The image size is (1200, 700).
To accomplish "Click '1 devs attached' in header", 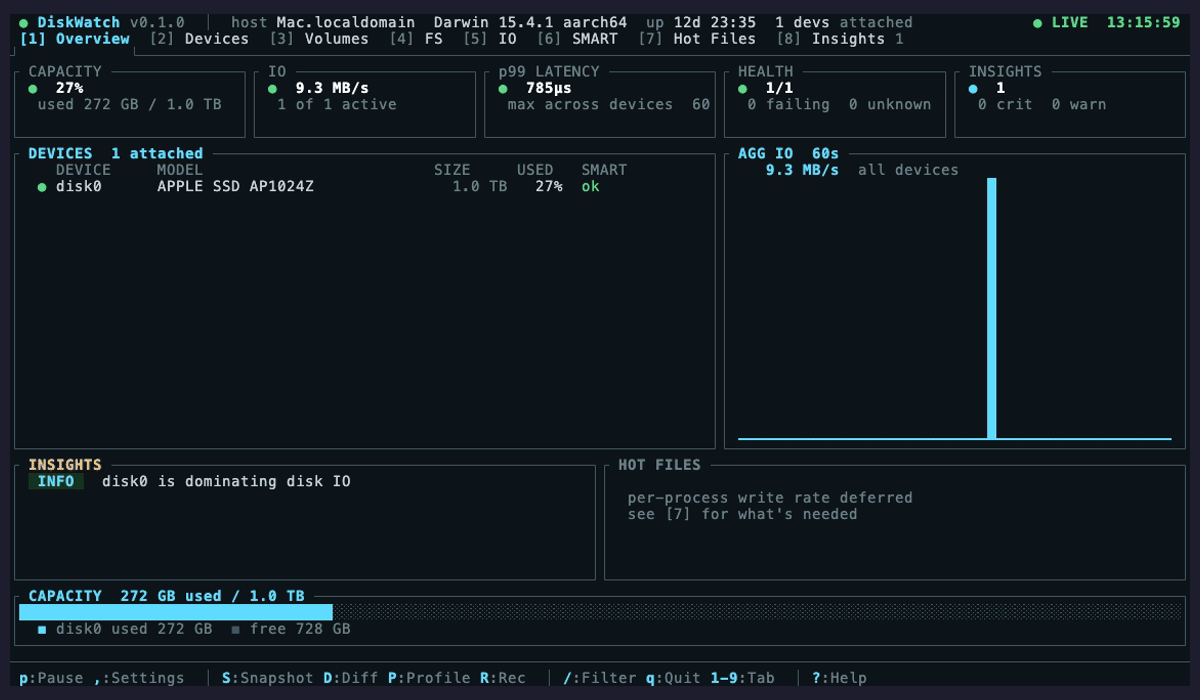I will 844,22.
